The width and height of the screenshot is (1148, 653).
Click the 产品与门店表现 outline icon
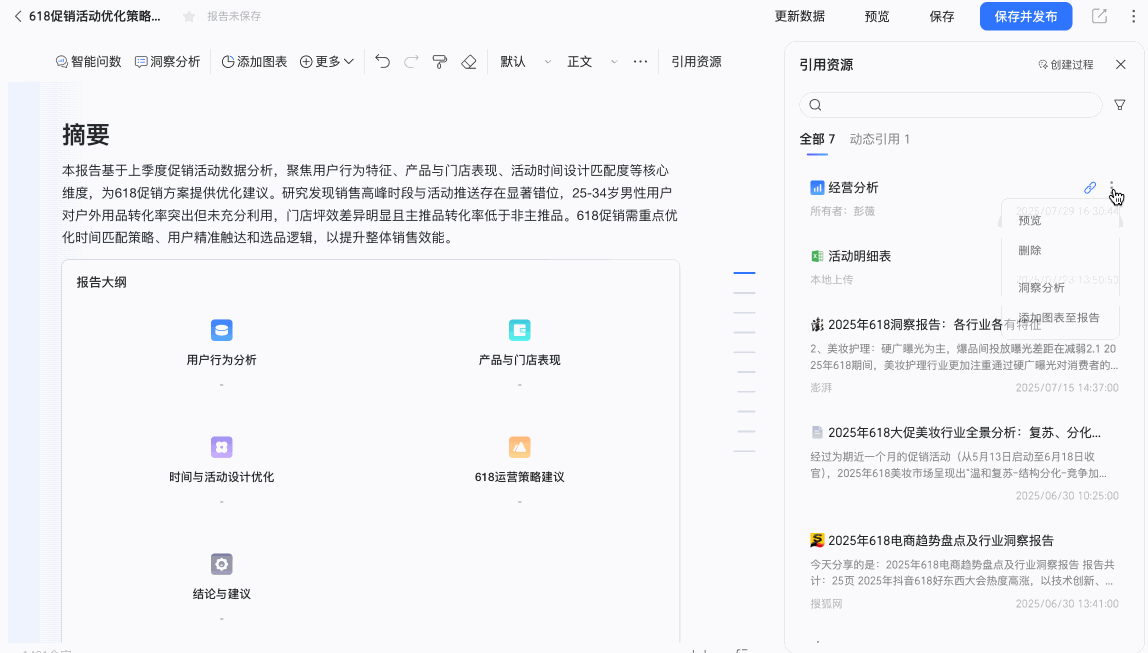point(519,330)
